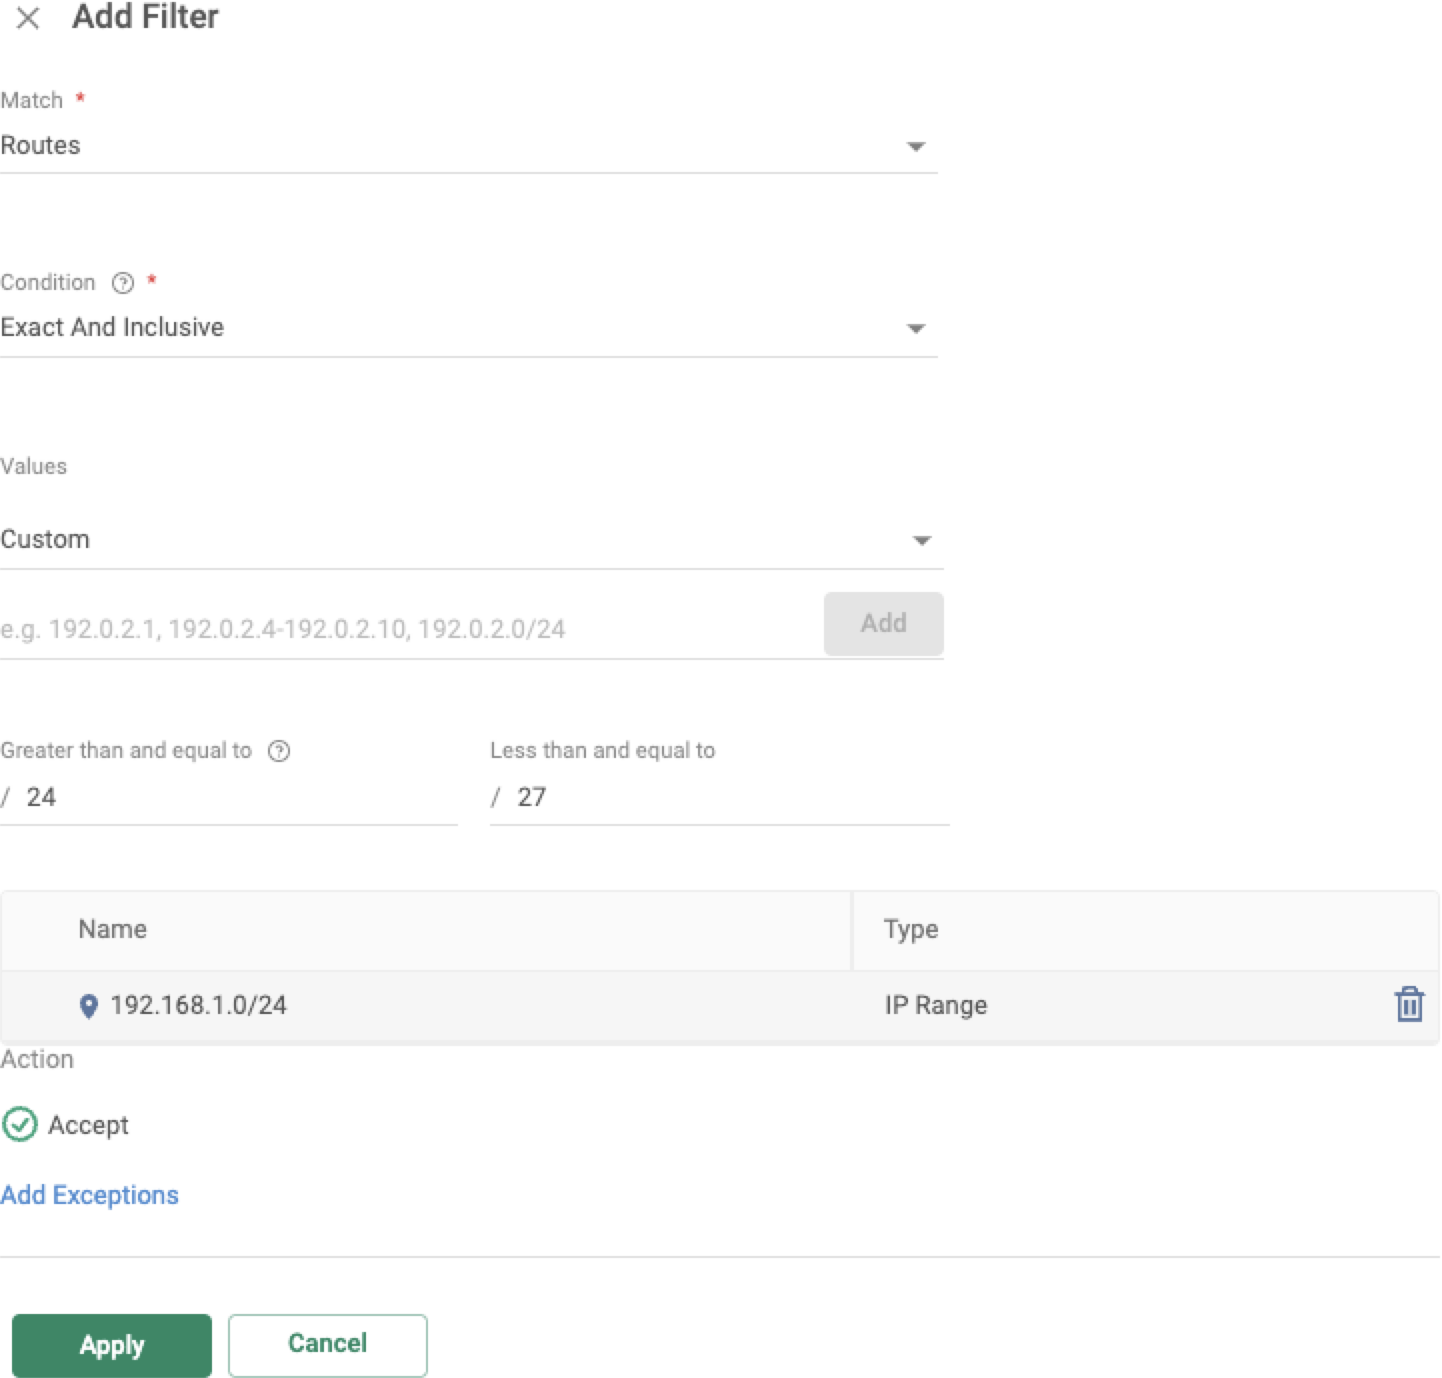The height and width of the screenshot is (1378, 1442).
Task: Click the help icon beside Greater than and equal to
Action: click(280, 750)
